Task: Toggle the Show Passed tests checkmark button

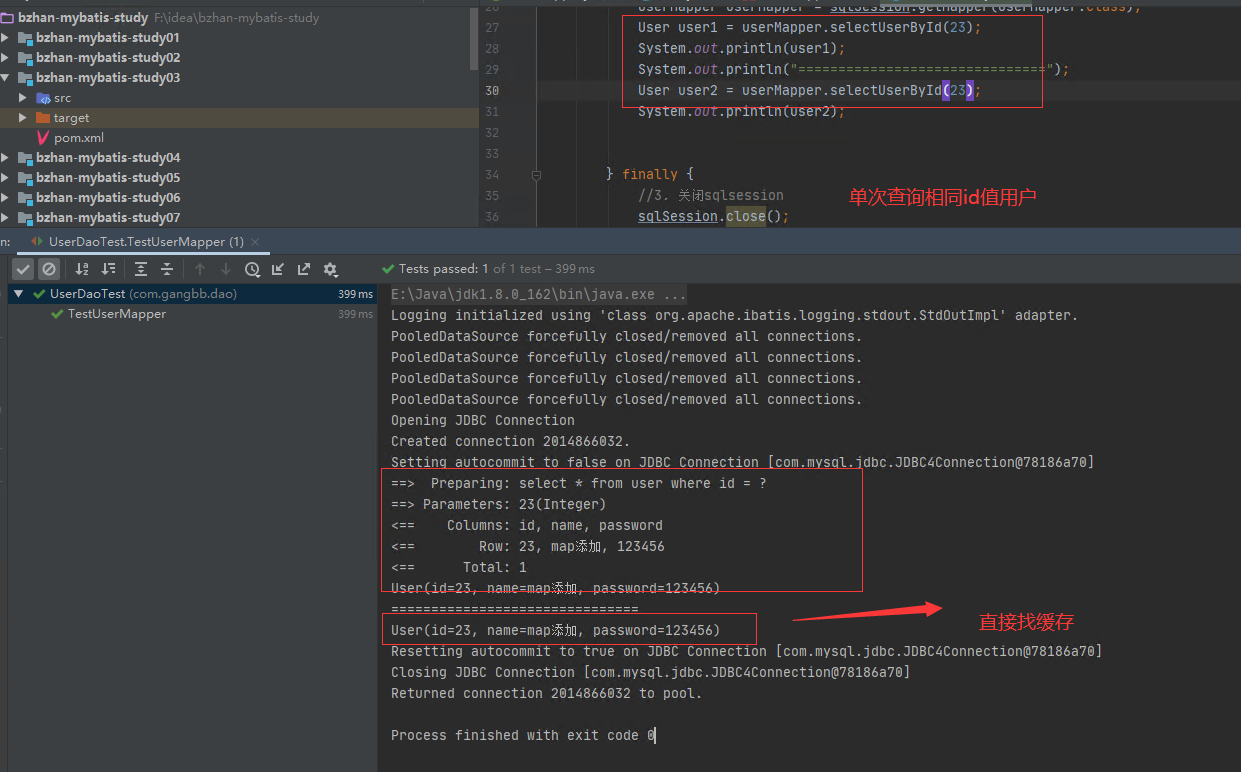Action: click(23, 269)
